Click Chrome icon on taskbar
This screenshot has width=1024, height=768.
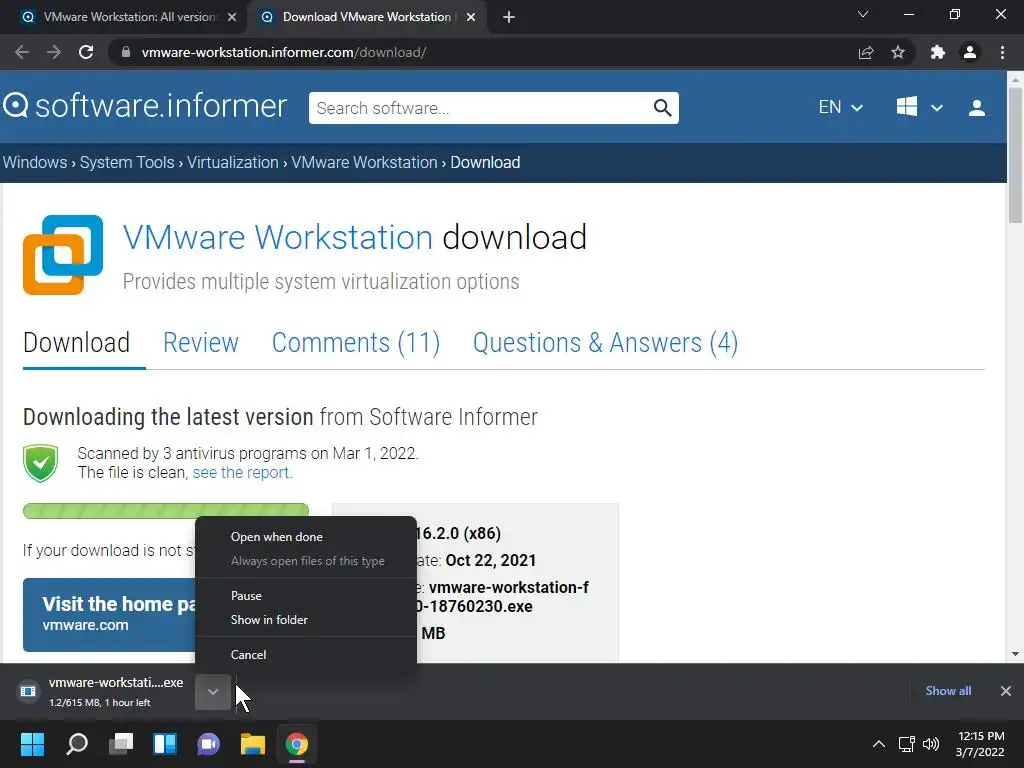(296, 744)
